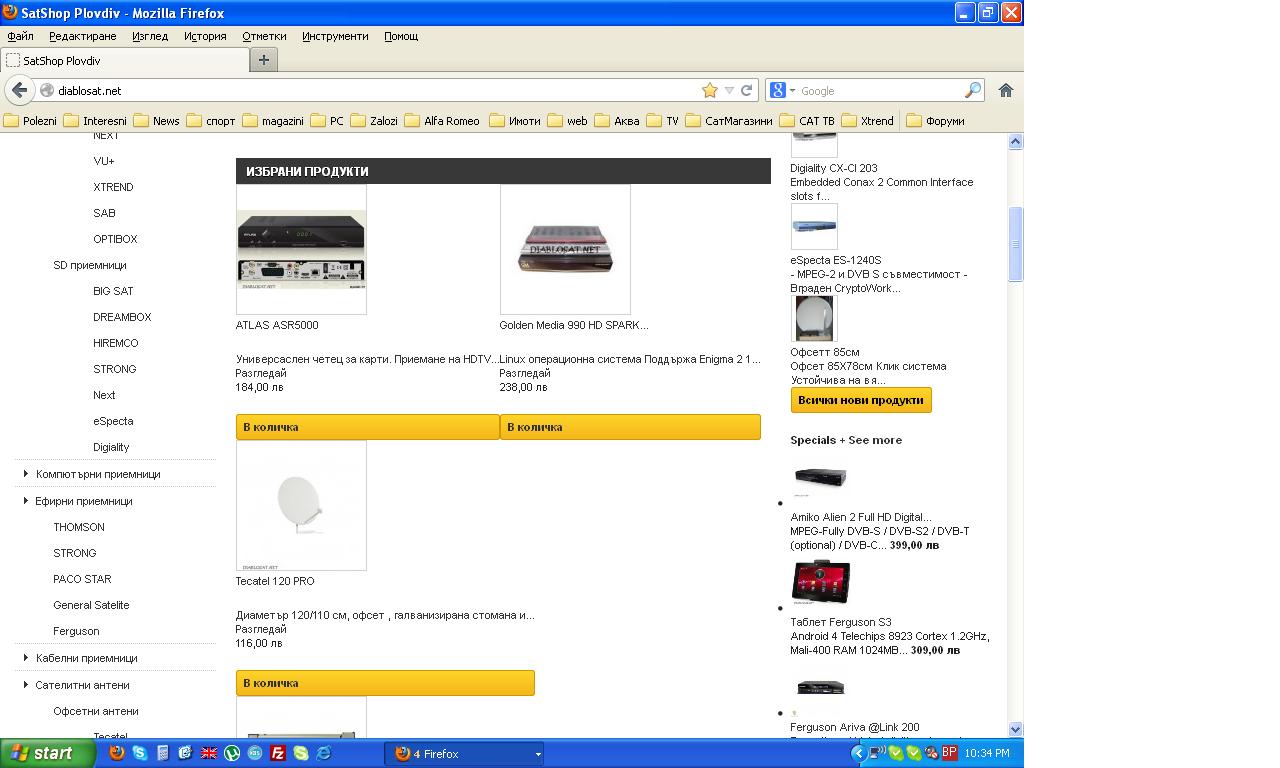Click the Tecatel 120 PRO dish thumbnail
The width and height of the screenshot is (1280, 768).
301,505
